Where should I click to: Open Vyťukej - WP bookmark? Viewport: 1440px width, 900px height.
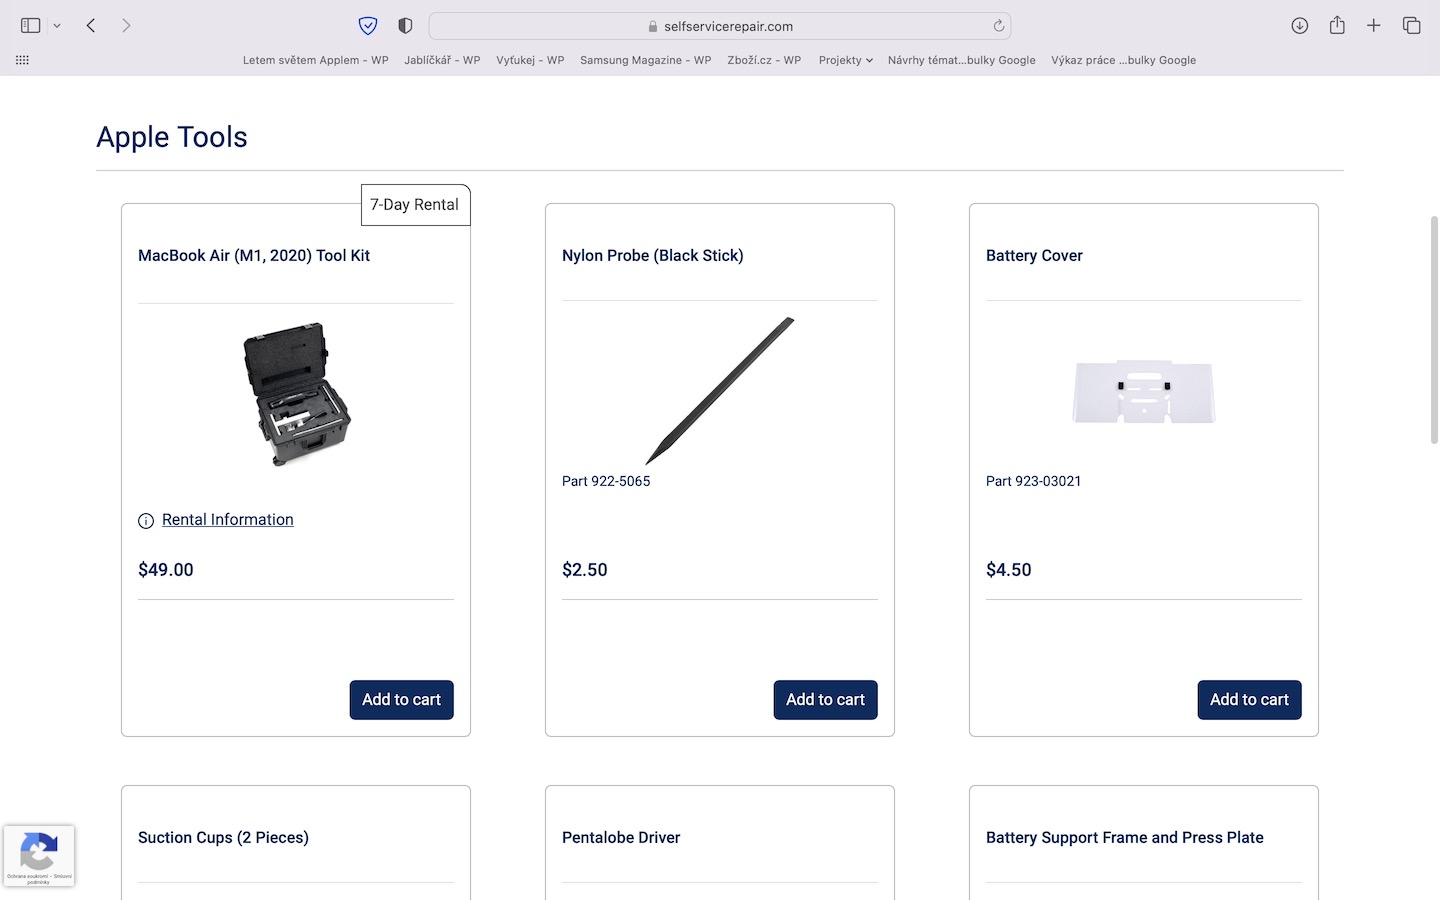530,60
